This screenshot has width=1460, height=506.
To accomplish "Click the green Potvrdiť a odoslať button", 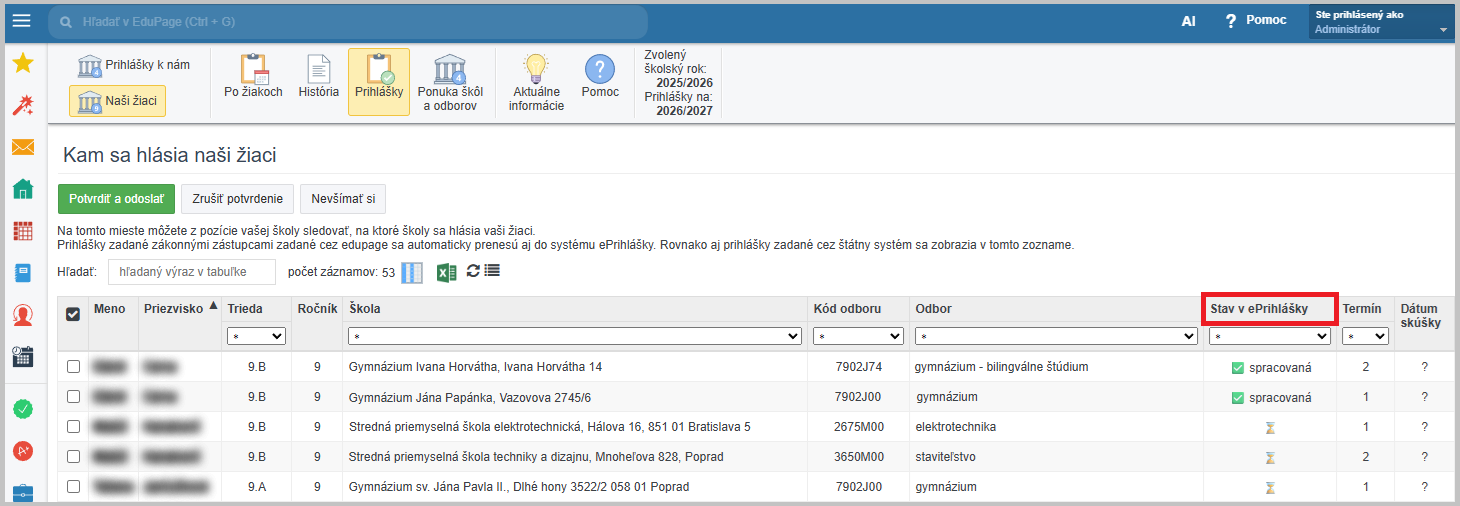I will (116, 199).
